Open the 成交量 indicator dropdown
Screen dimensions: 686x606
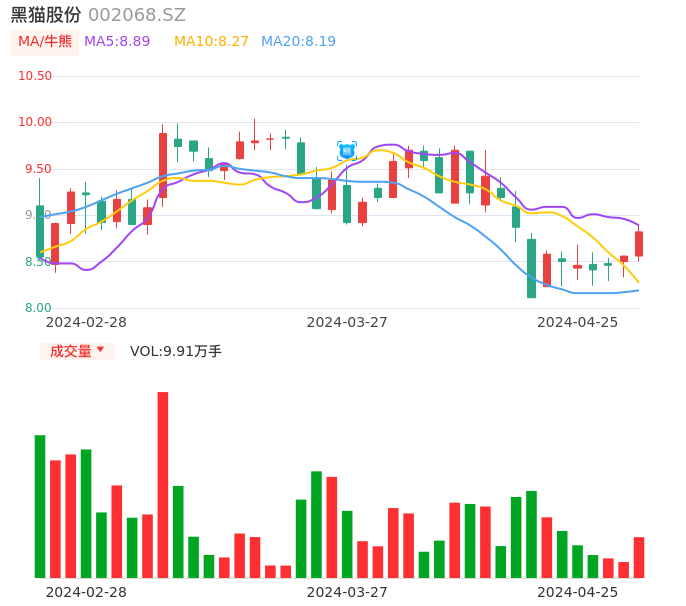(71, 351)
